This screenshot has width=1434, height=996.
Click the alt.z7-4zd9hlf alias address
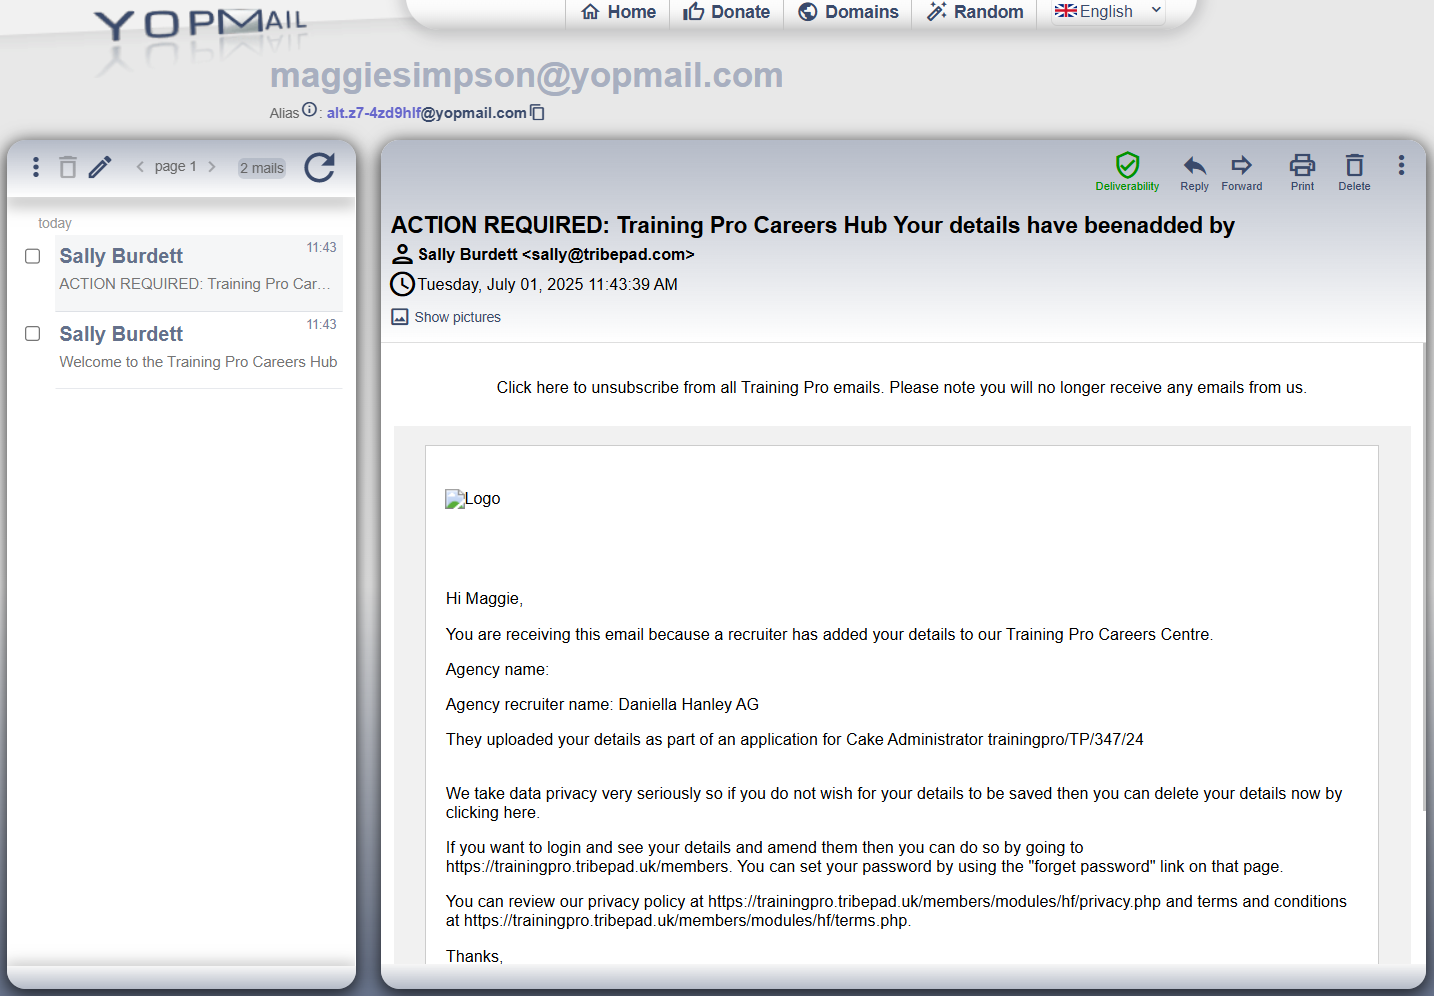coord(427,113)
